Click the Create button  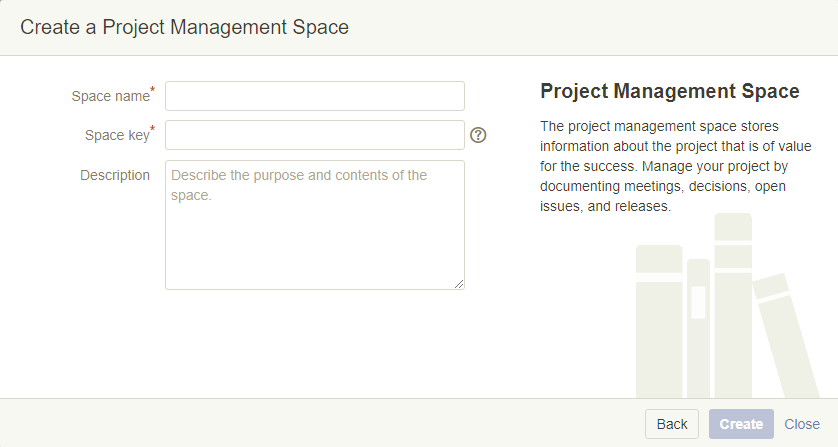[x=741, y=424]
